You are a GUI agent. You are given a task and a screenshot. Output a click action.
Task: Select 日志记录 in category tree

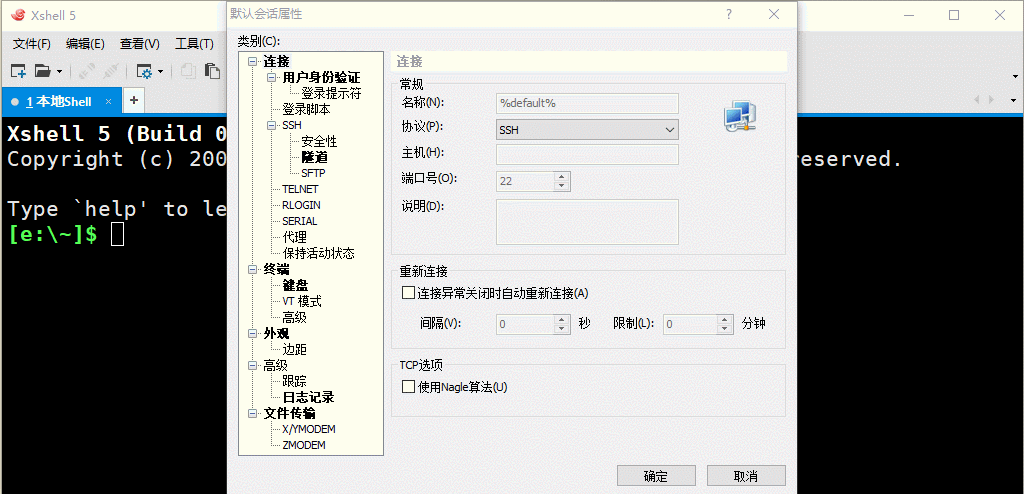pyautogui.click(x=308, y=397)
